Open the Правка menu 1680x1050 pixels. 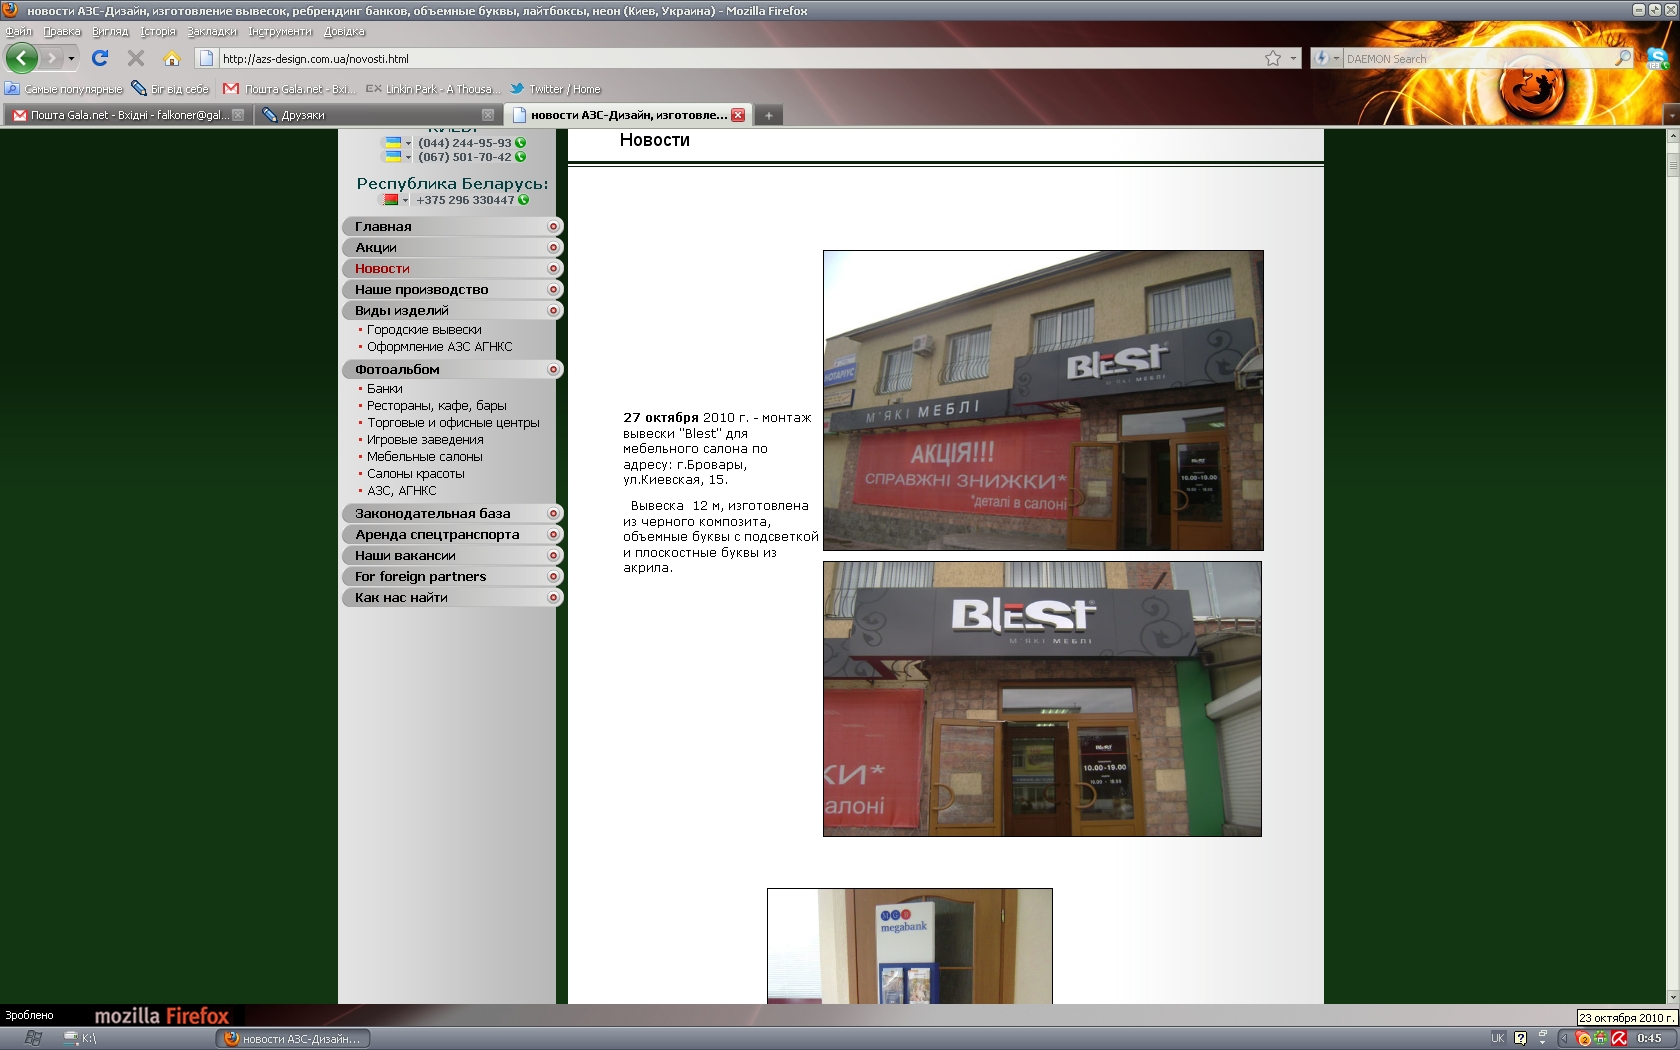[62, 32]
